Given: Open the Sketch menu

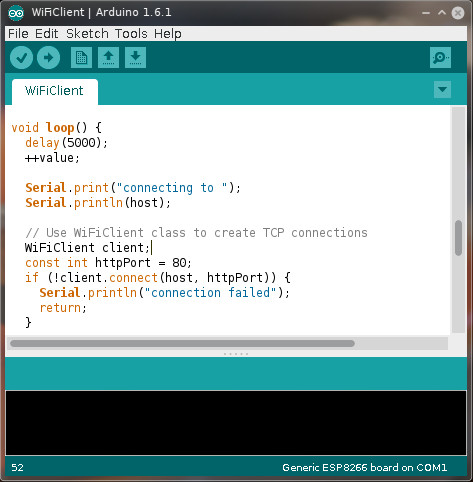Looking at the screenshot, I should pyautogui.click(x=87, y=34).
